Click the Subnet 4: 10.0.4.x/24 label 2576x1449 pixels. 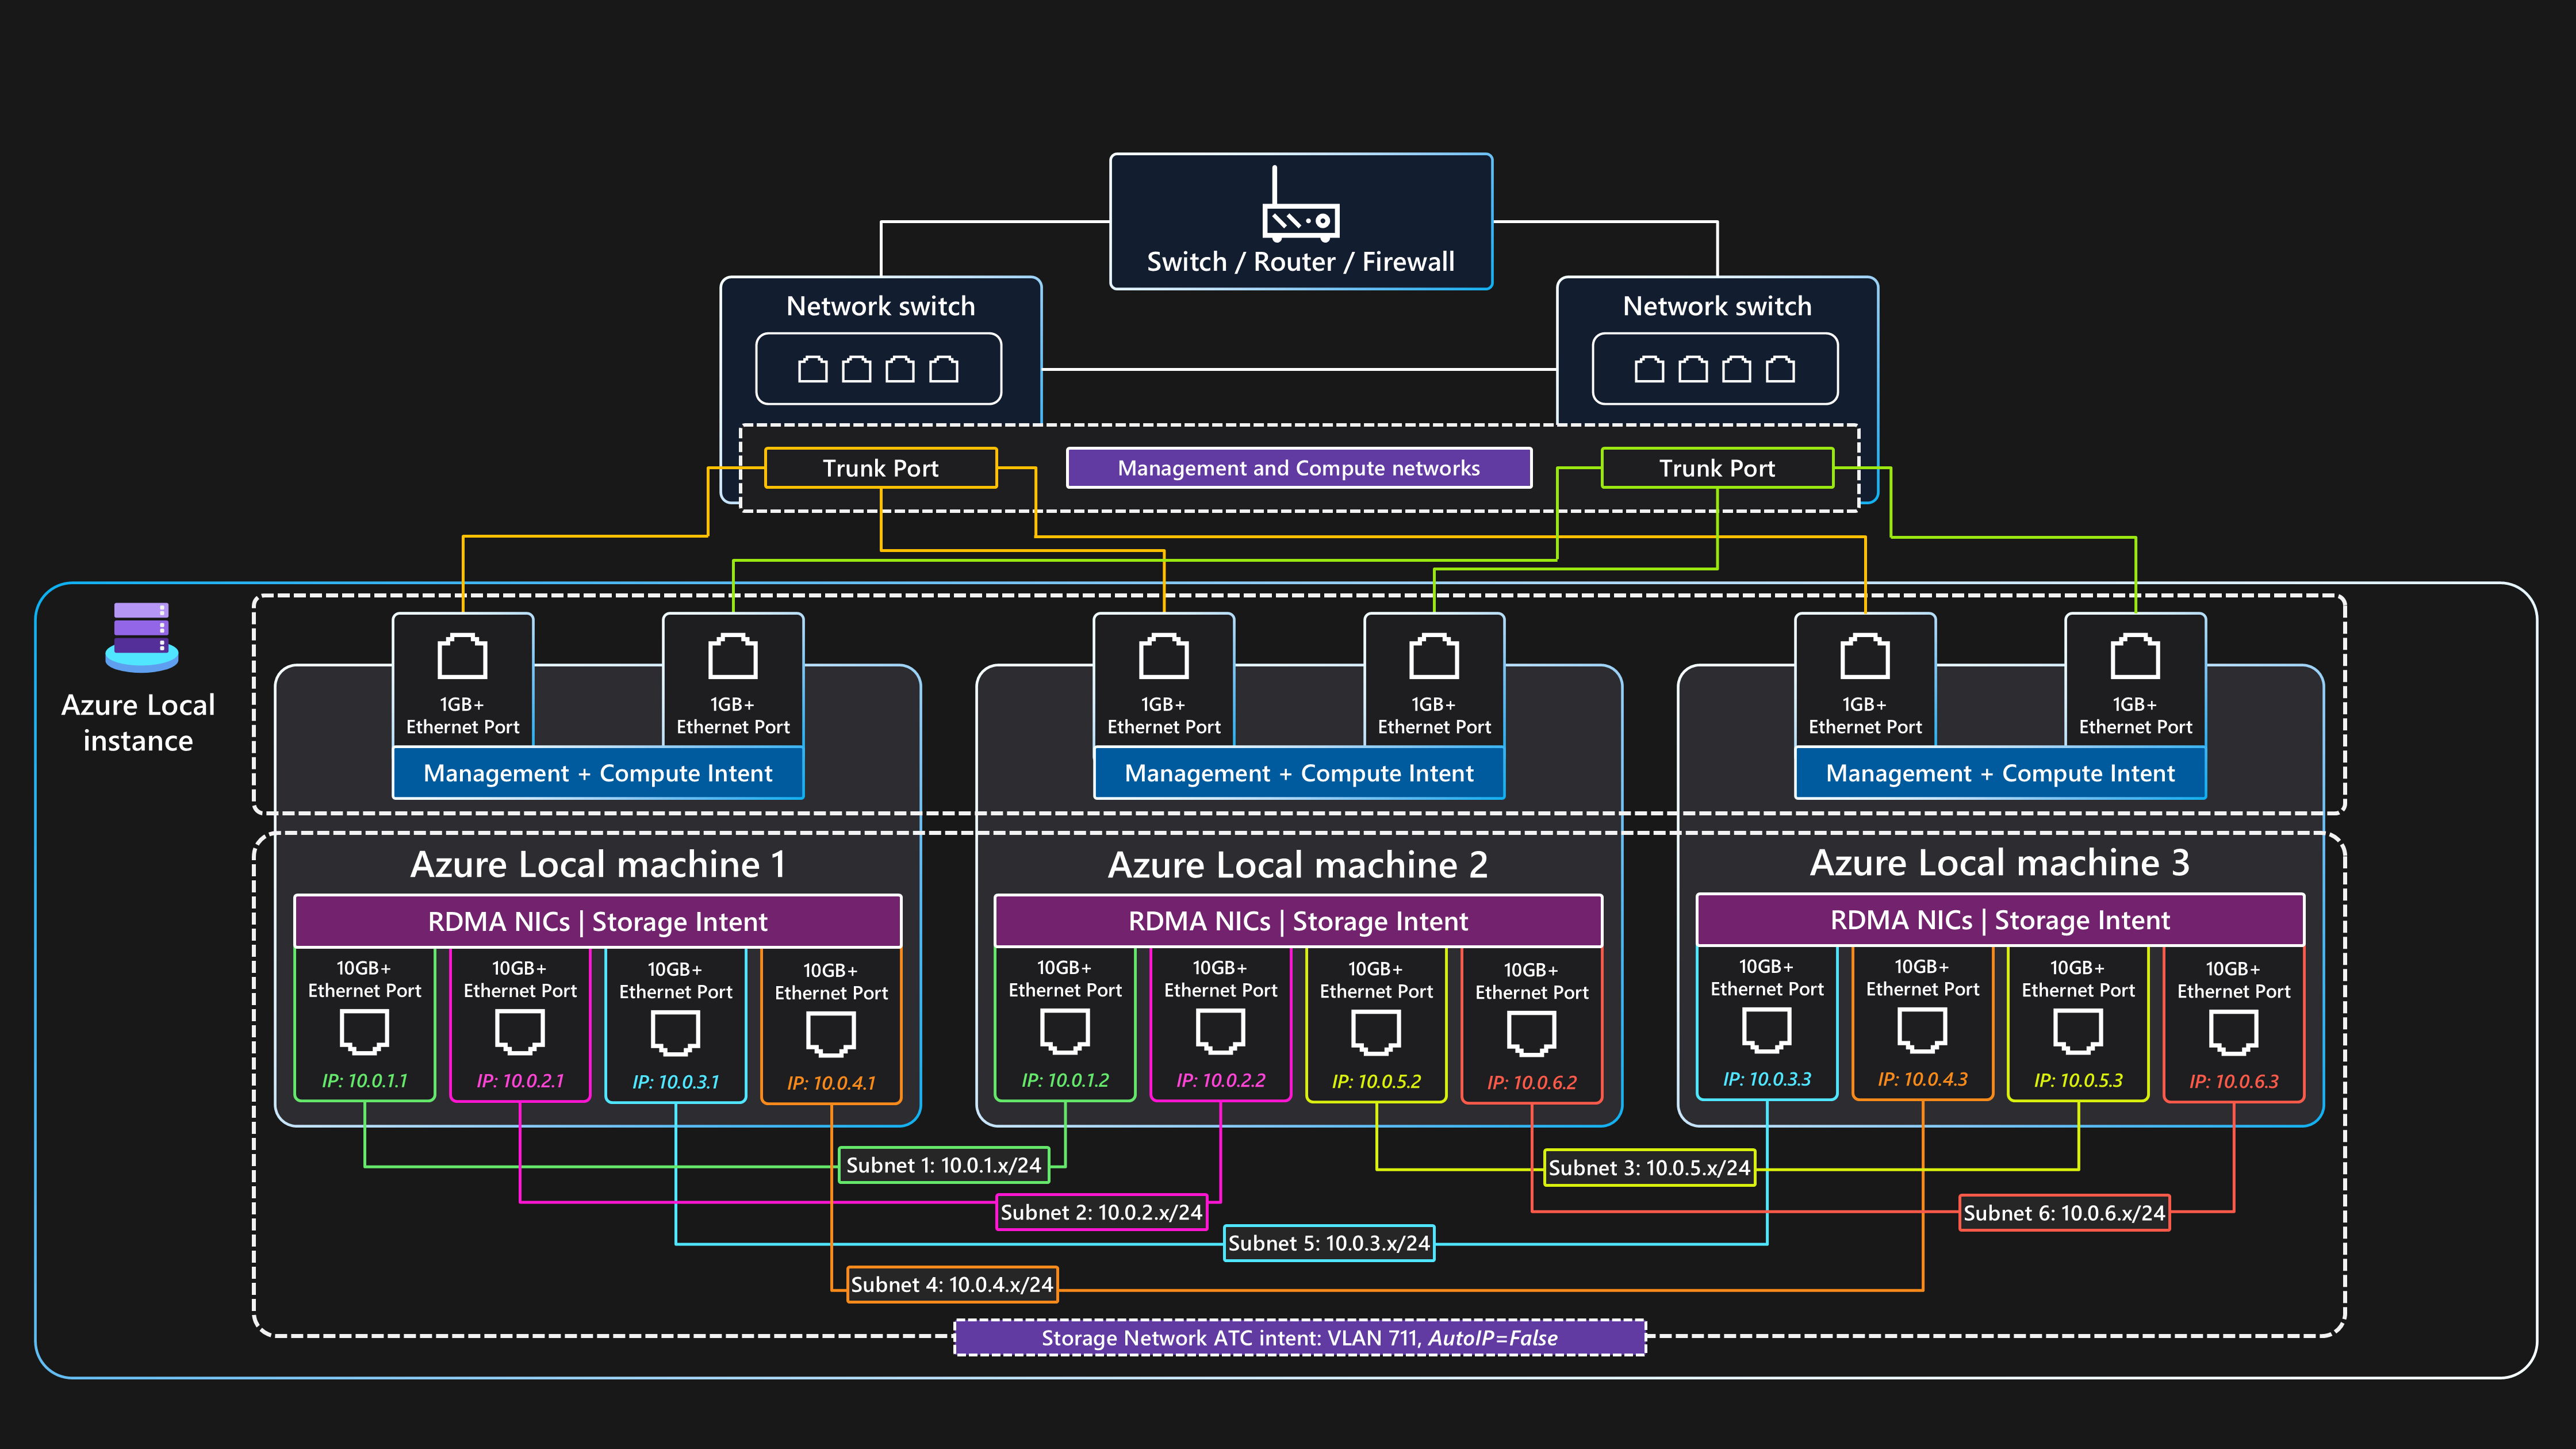coord(952,1284)
